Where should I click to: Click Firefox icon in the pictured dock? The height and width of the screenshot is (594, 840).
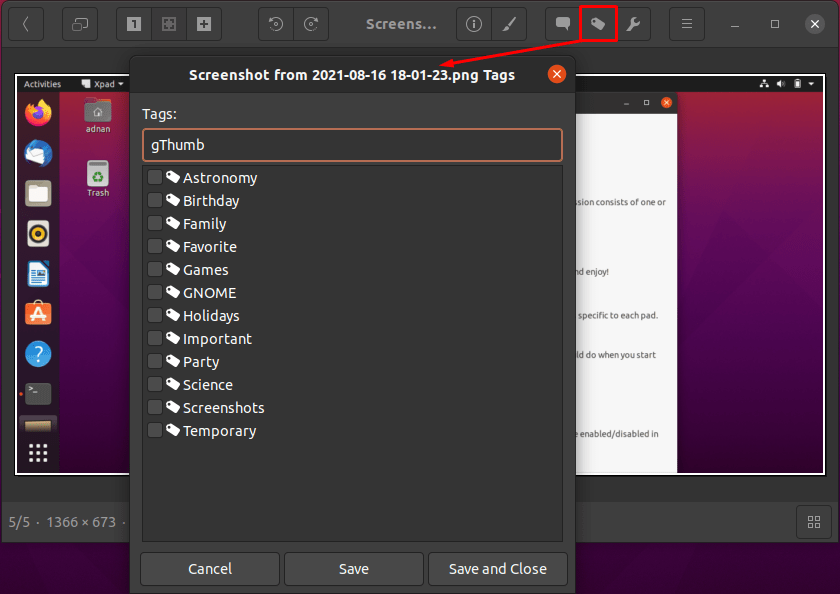38,113
